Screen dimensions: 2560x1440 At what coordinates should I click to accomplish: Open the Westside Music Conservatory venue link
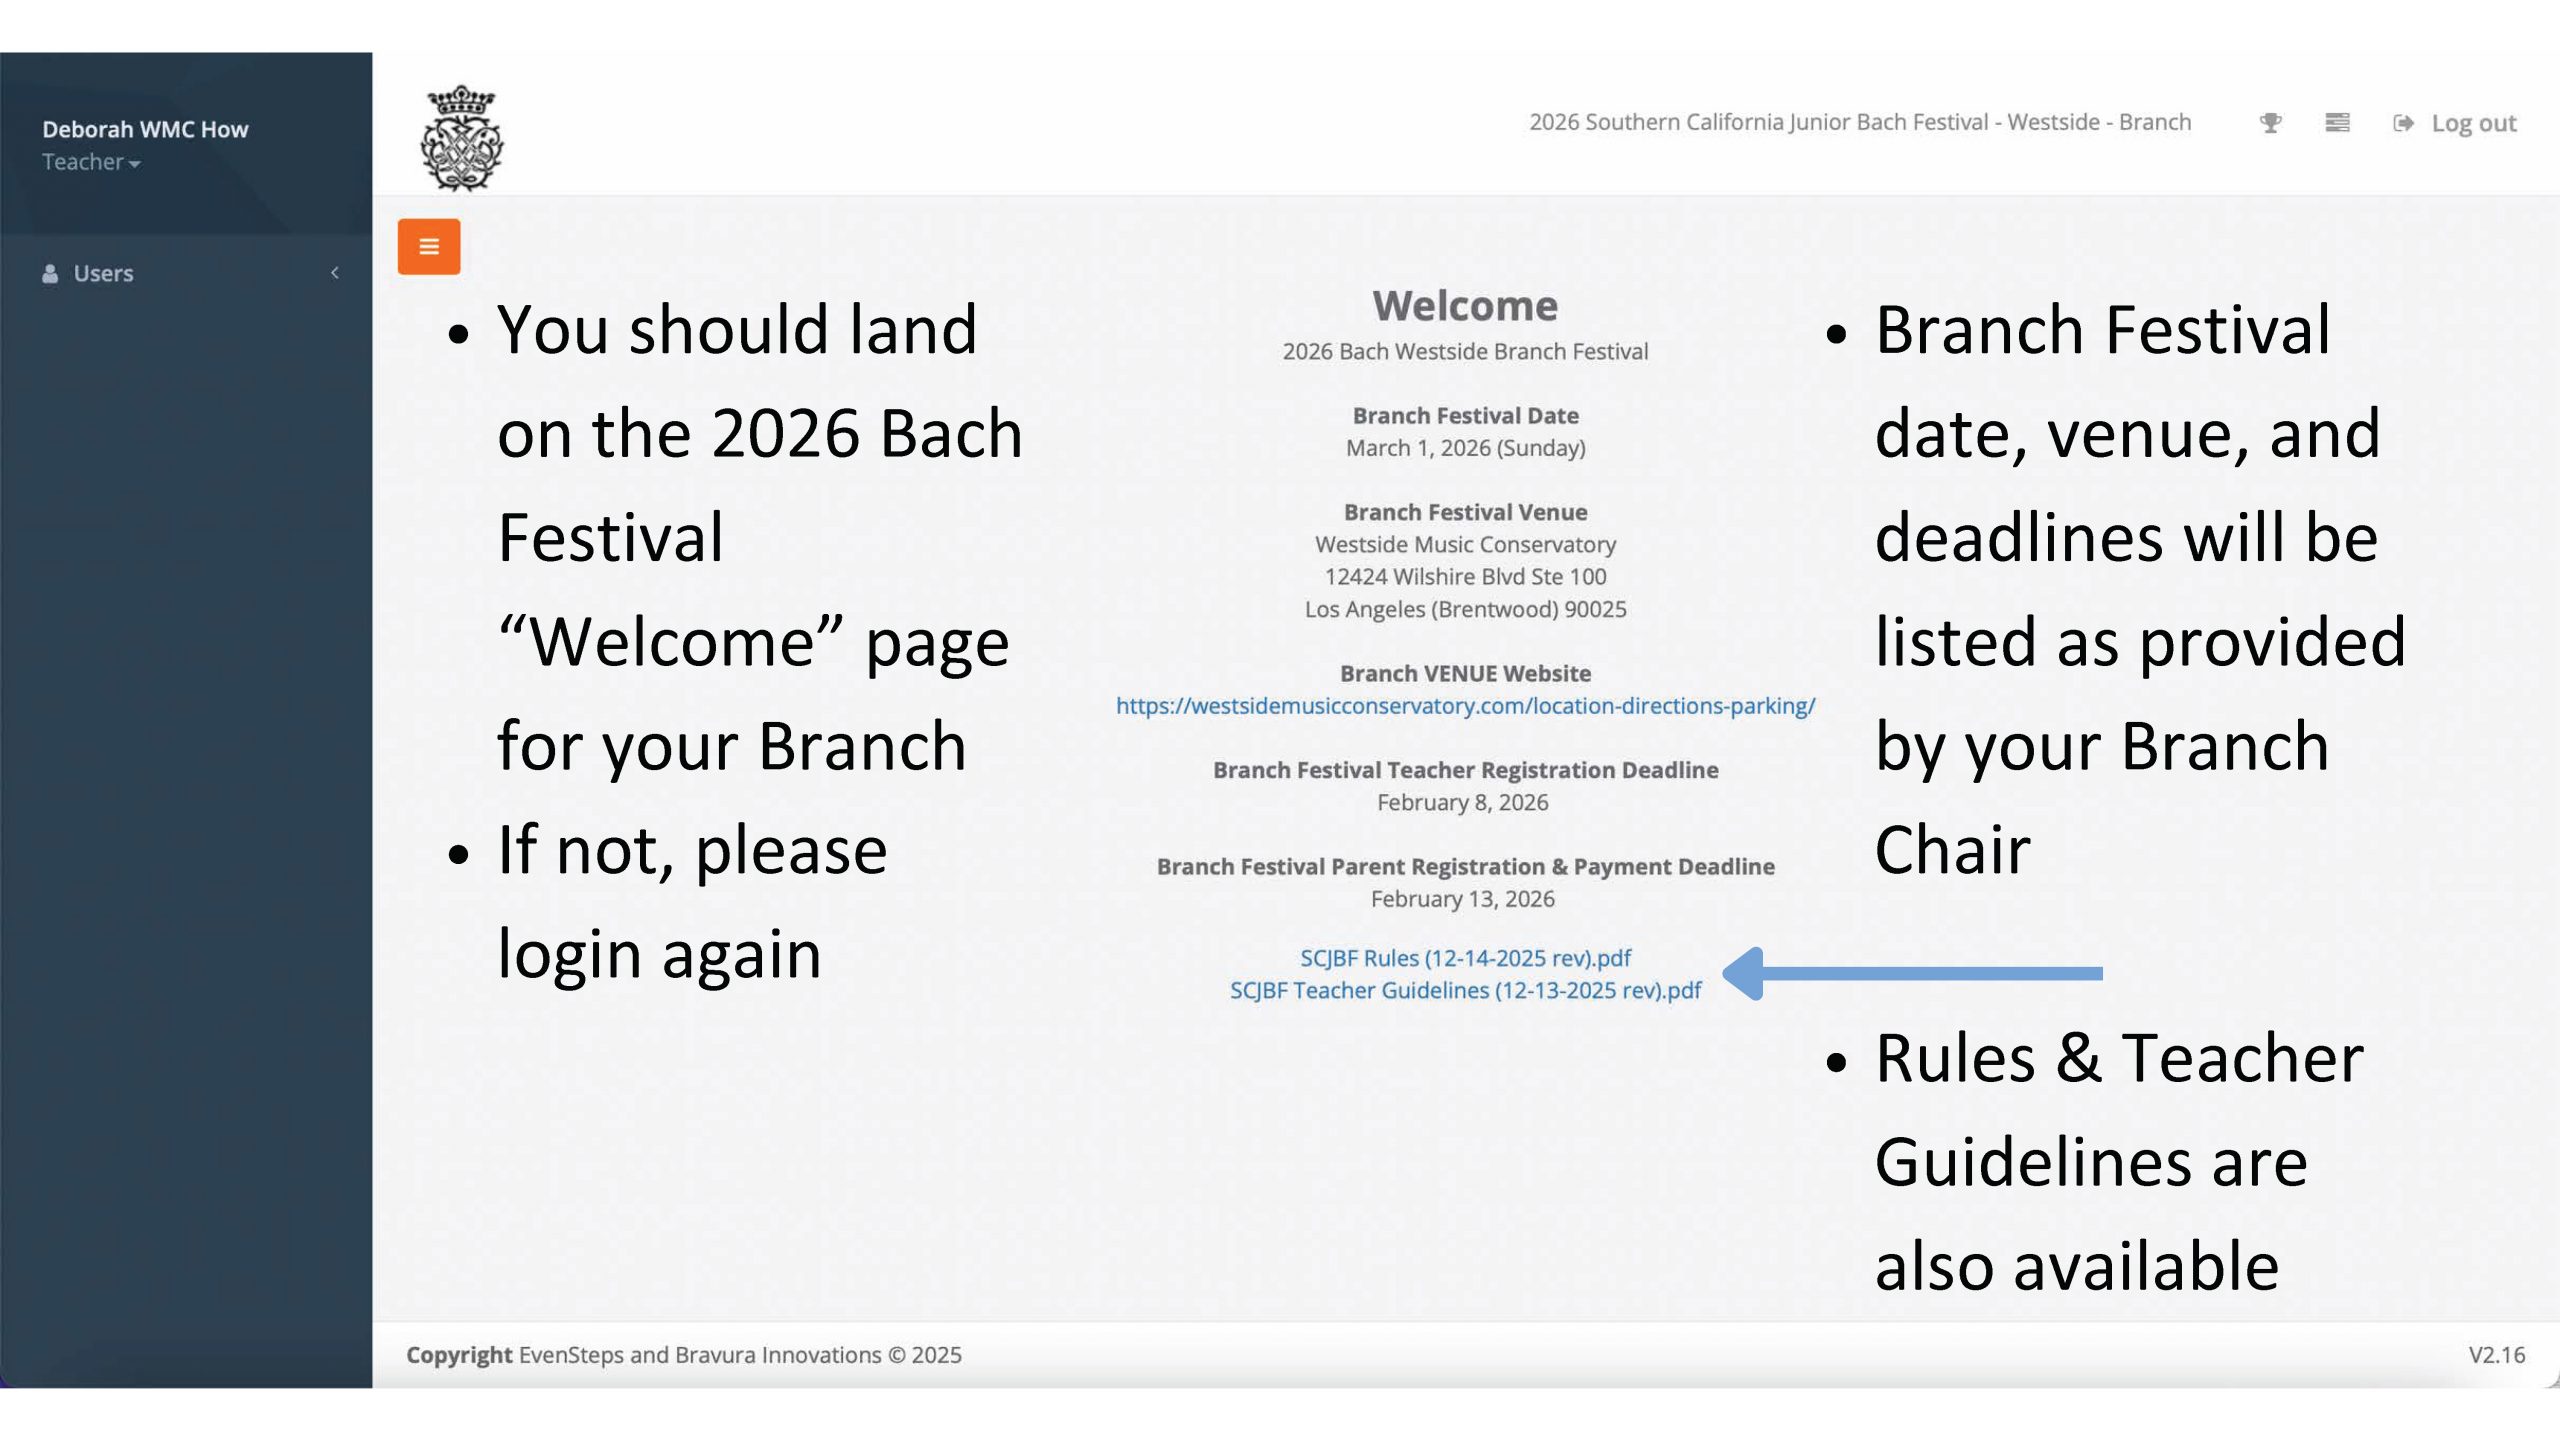(x=1465, y=706)
